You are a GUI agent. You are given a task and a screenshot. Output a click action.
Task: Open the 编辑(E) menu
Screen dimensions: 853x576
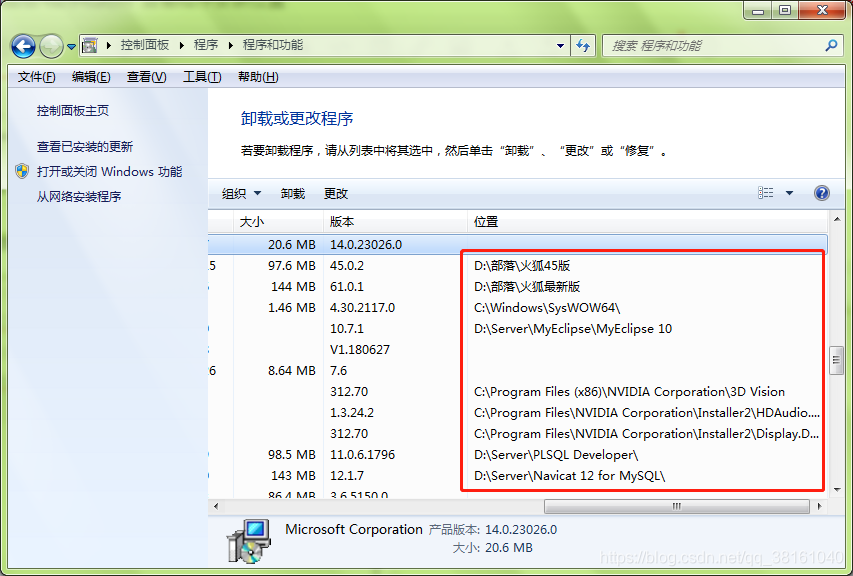click(x=91, y=77)
